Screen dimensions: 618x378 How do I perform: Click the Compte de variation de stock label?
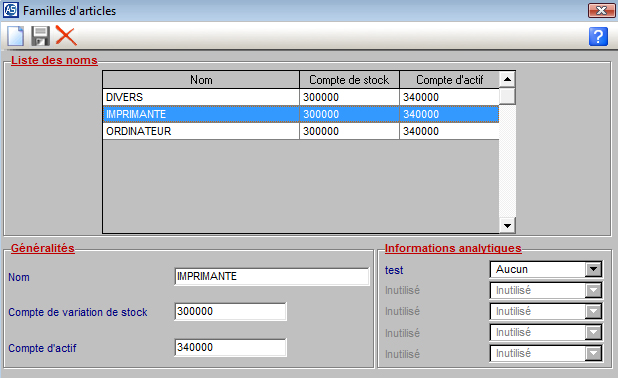(78, 312)
